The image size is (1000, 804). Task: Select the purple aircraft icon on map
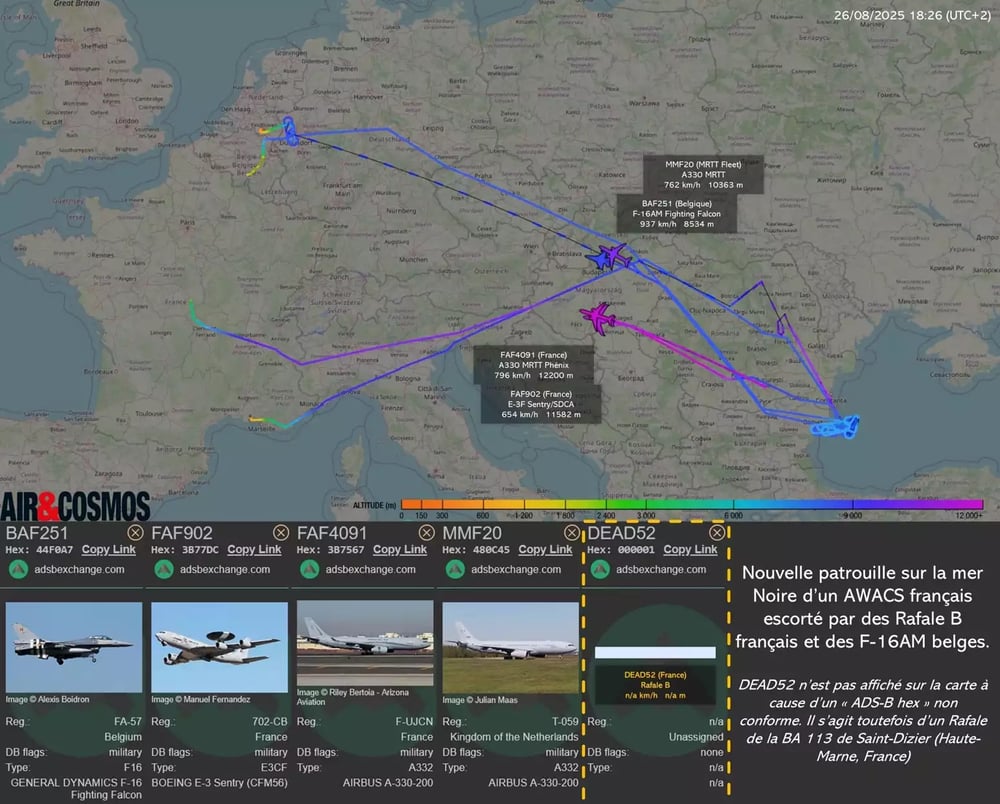[598, 317]
